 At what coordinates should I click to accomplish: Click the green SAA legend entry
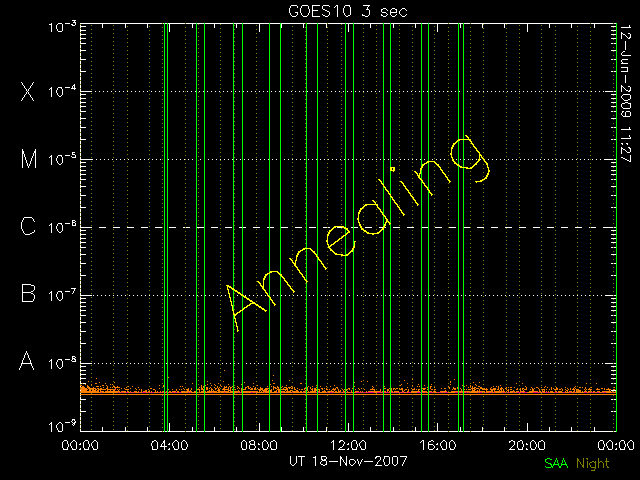coord(556,463)
